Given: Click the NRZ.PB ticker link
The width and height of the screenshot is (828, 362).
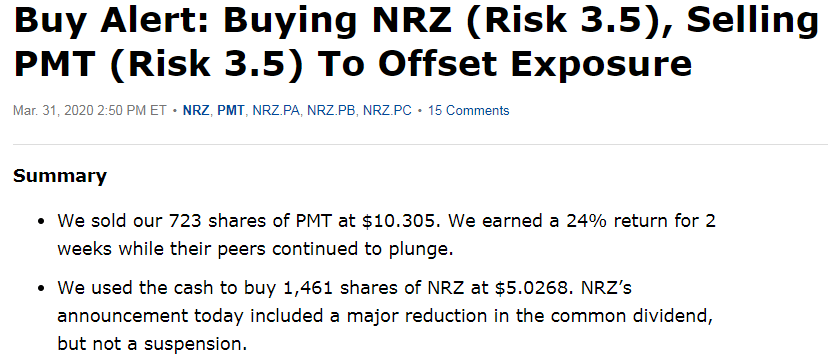Looking at the screenshot, I should [331, 111].
